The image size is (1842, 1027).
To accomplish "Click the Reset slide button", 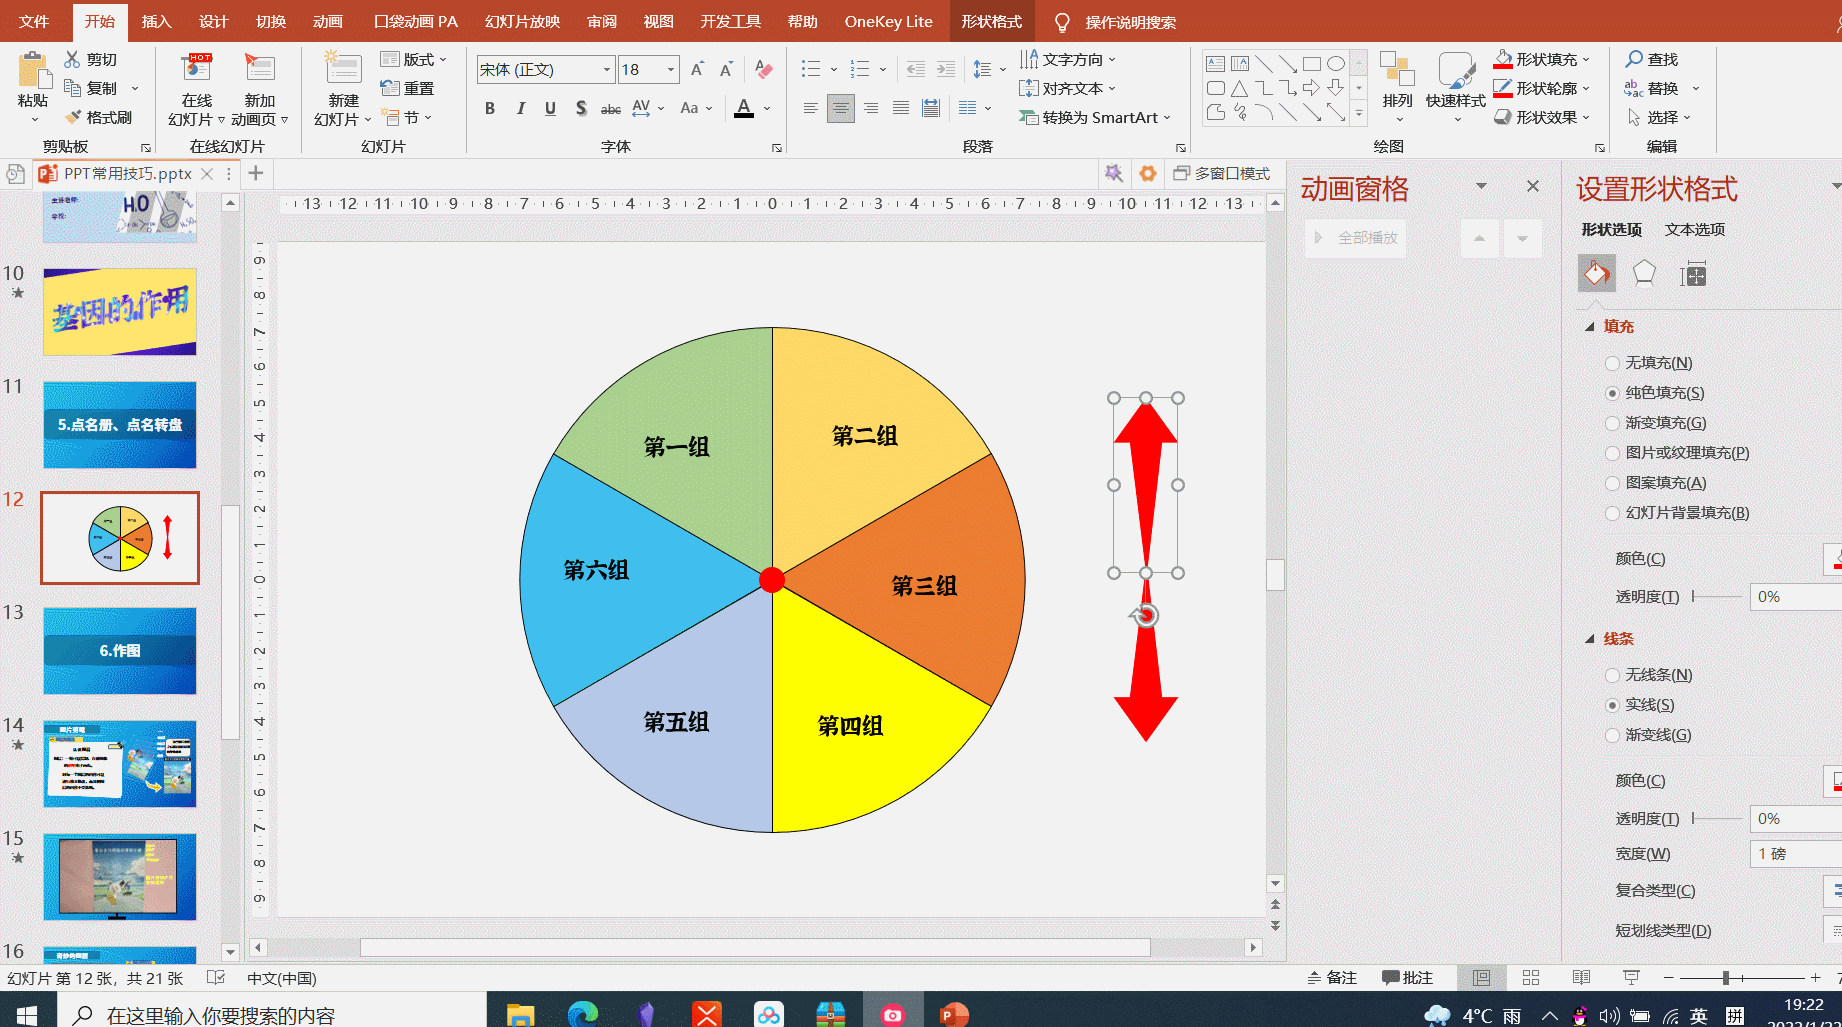I will pos(407,88).
